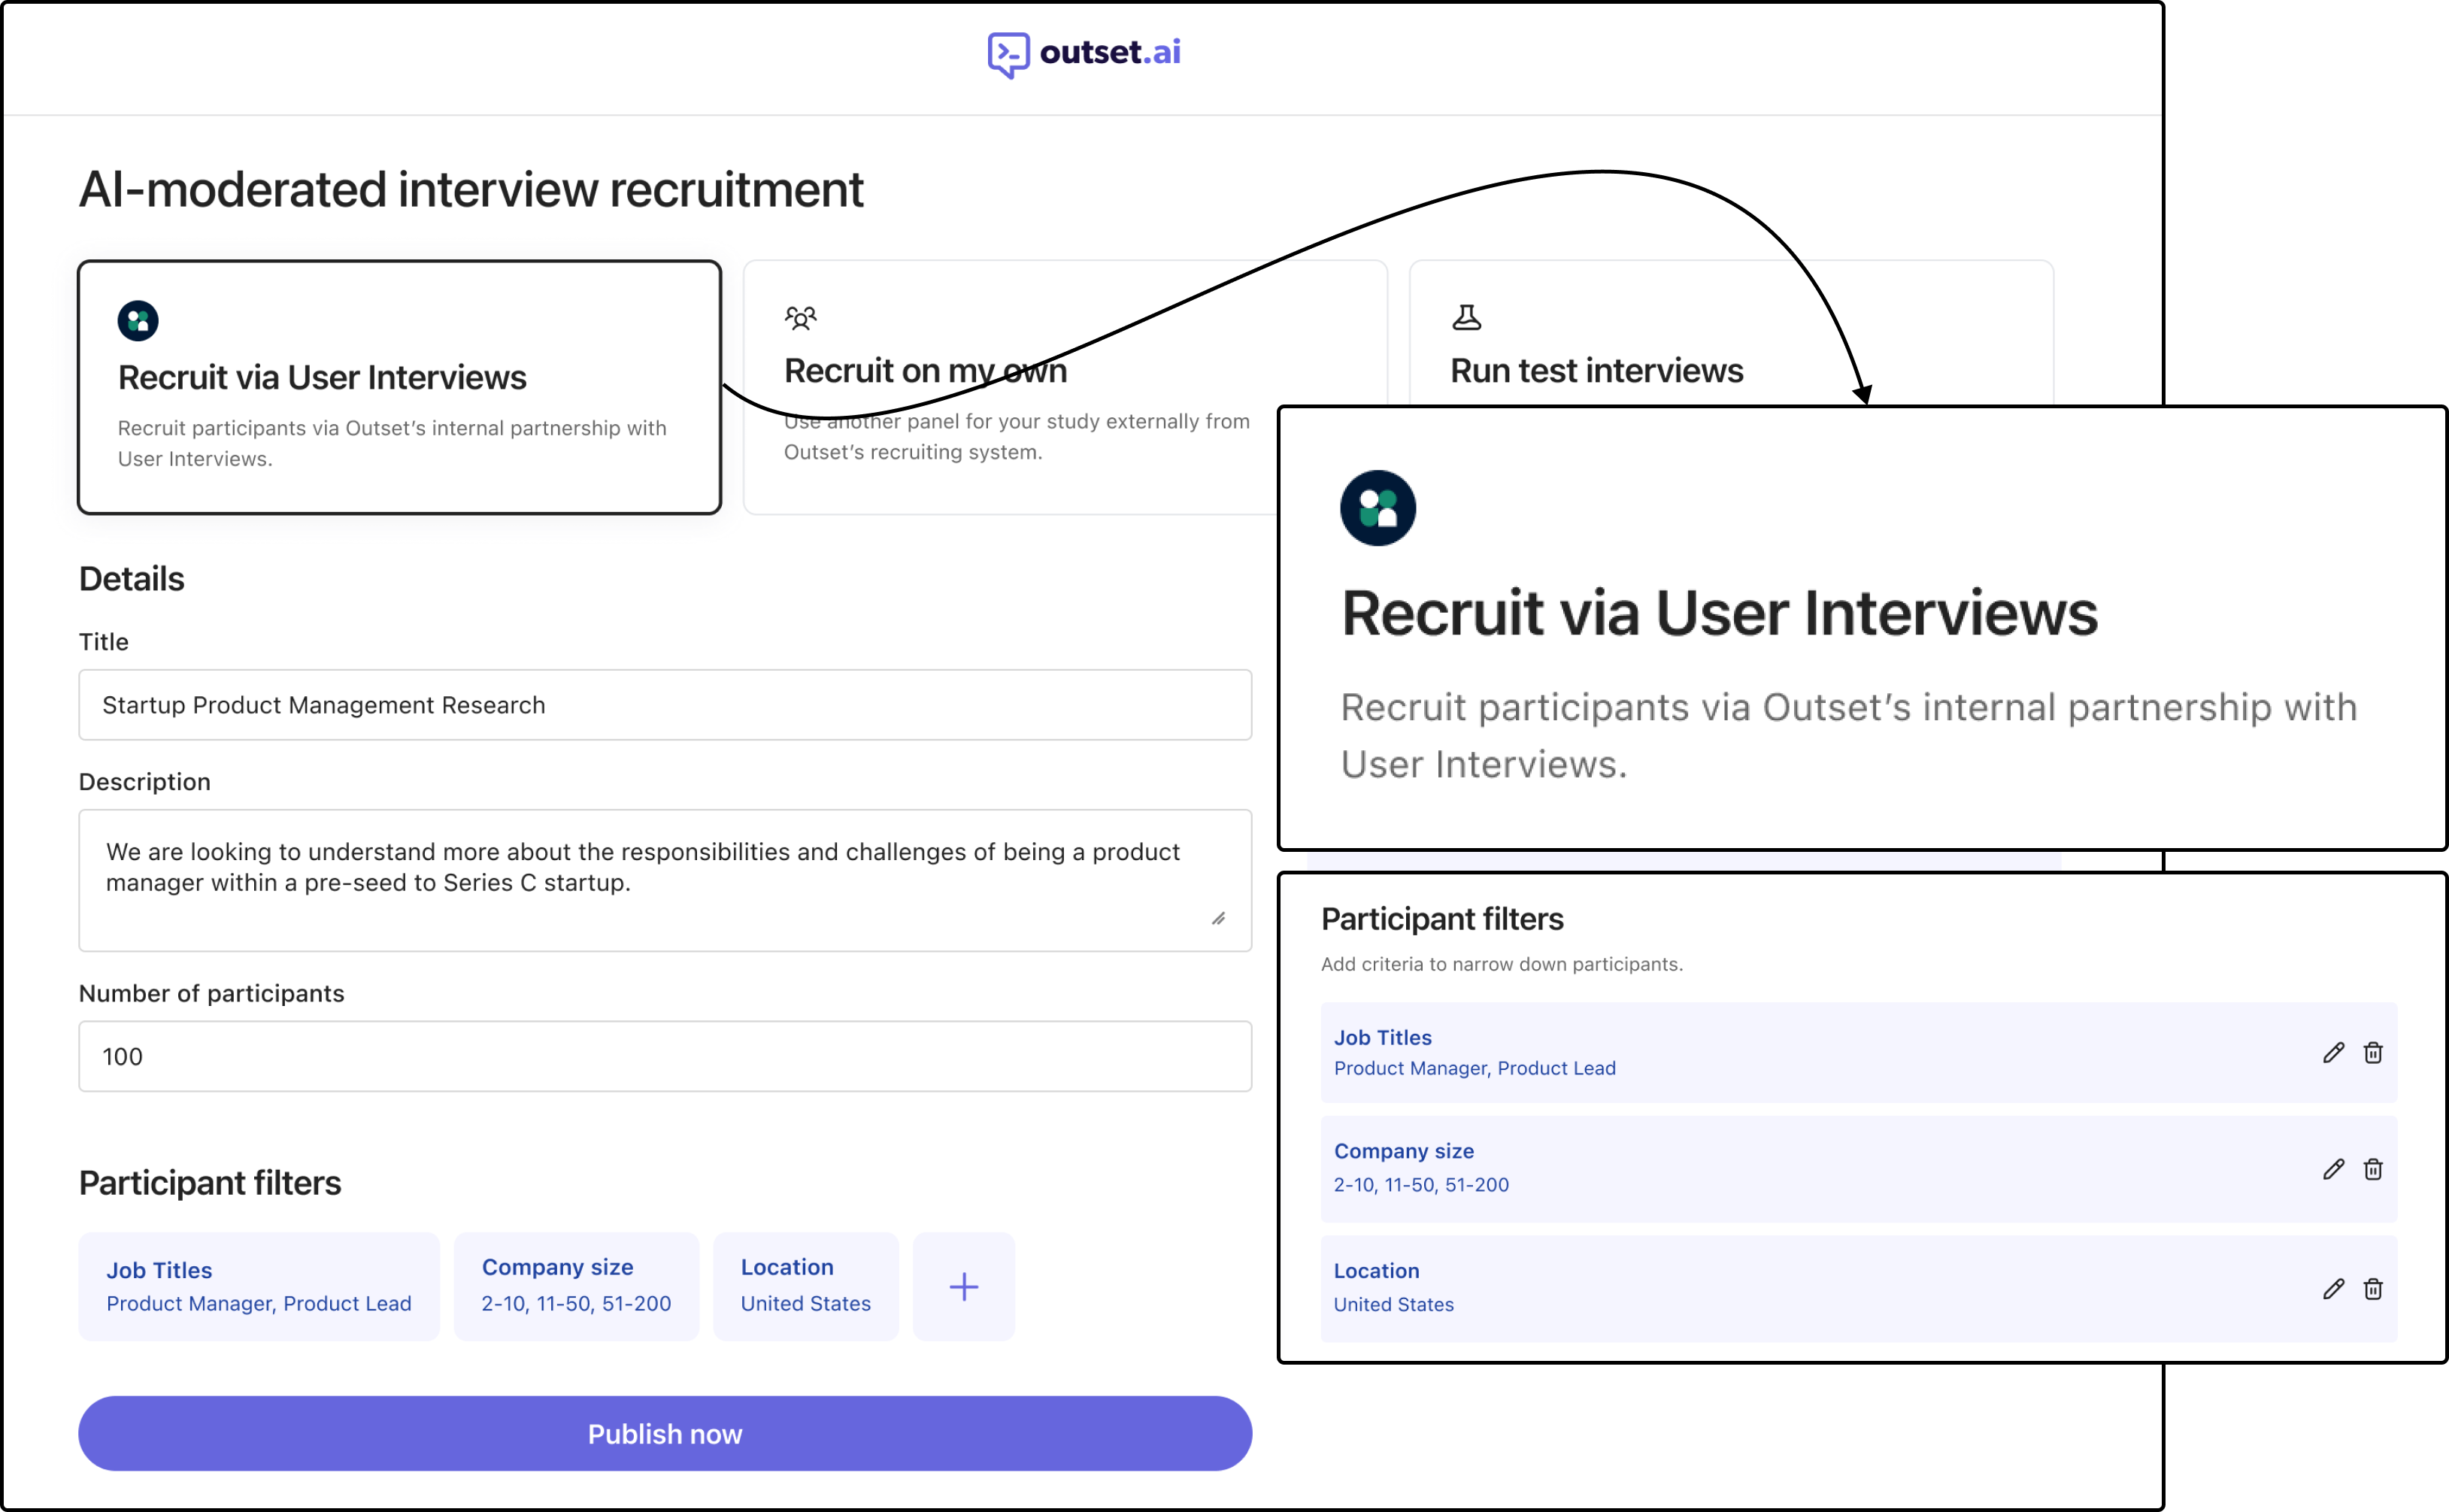Viewport: 2449px width, 1512px height.
Task: Open the Job Titles filter chip
Action: point(259,1286)
